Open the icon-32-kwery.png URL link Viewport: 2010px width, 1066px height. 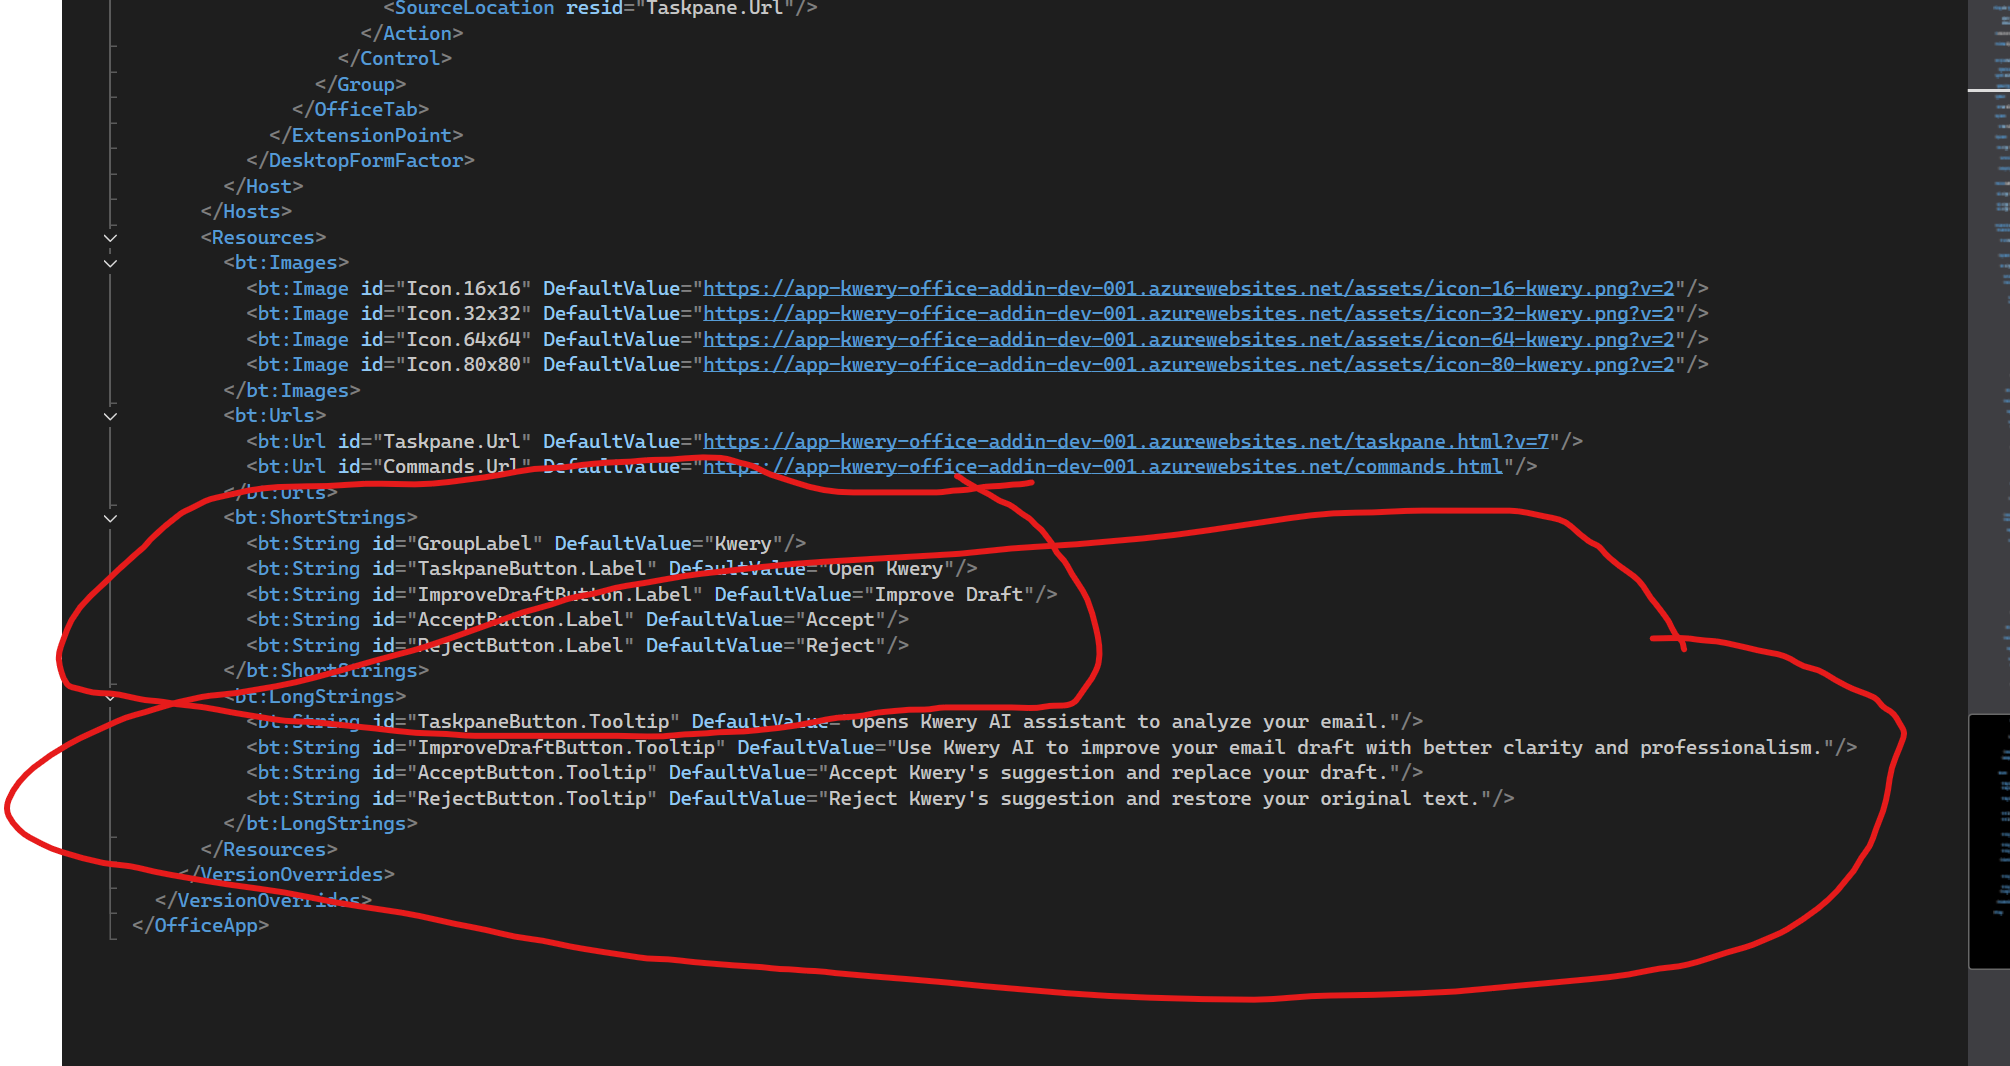click(1188, 314)
